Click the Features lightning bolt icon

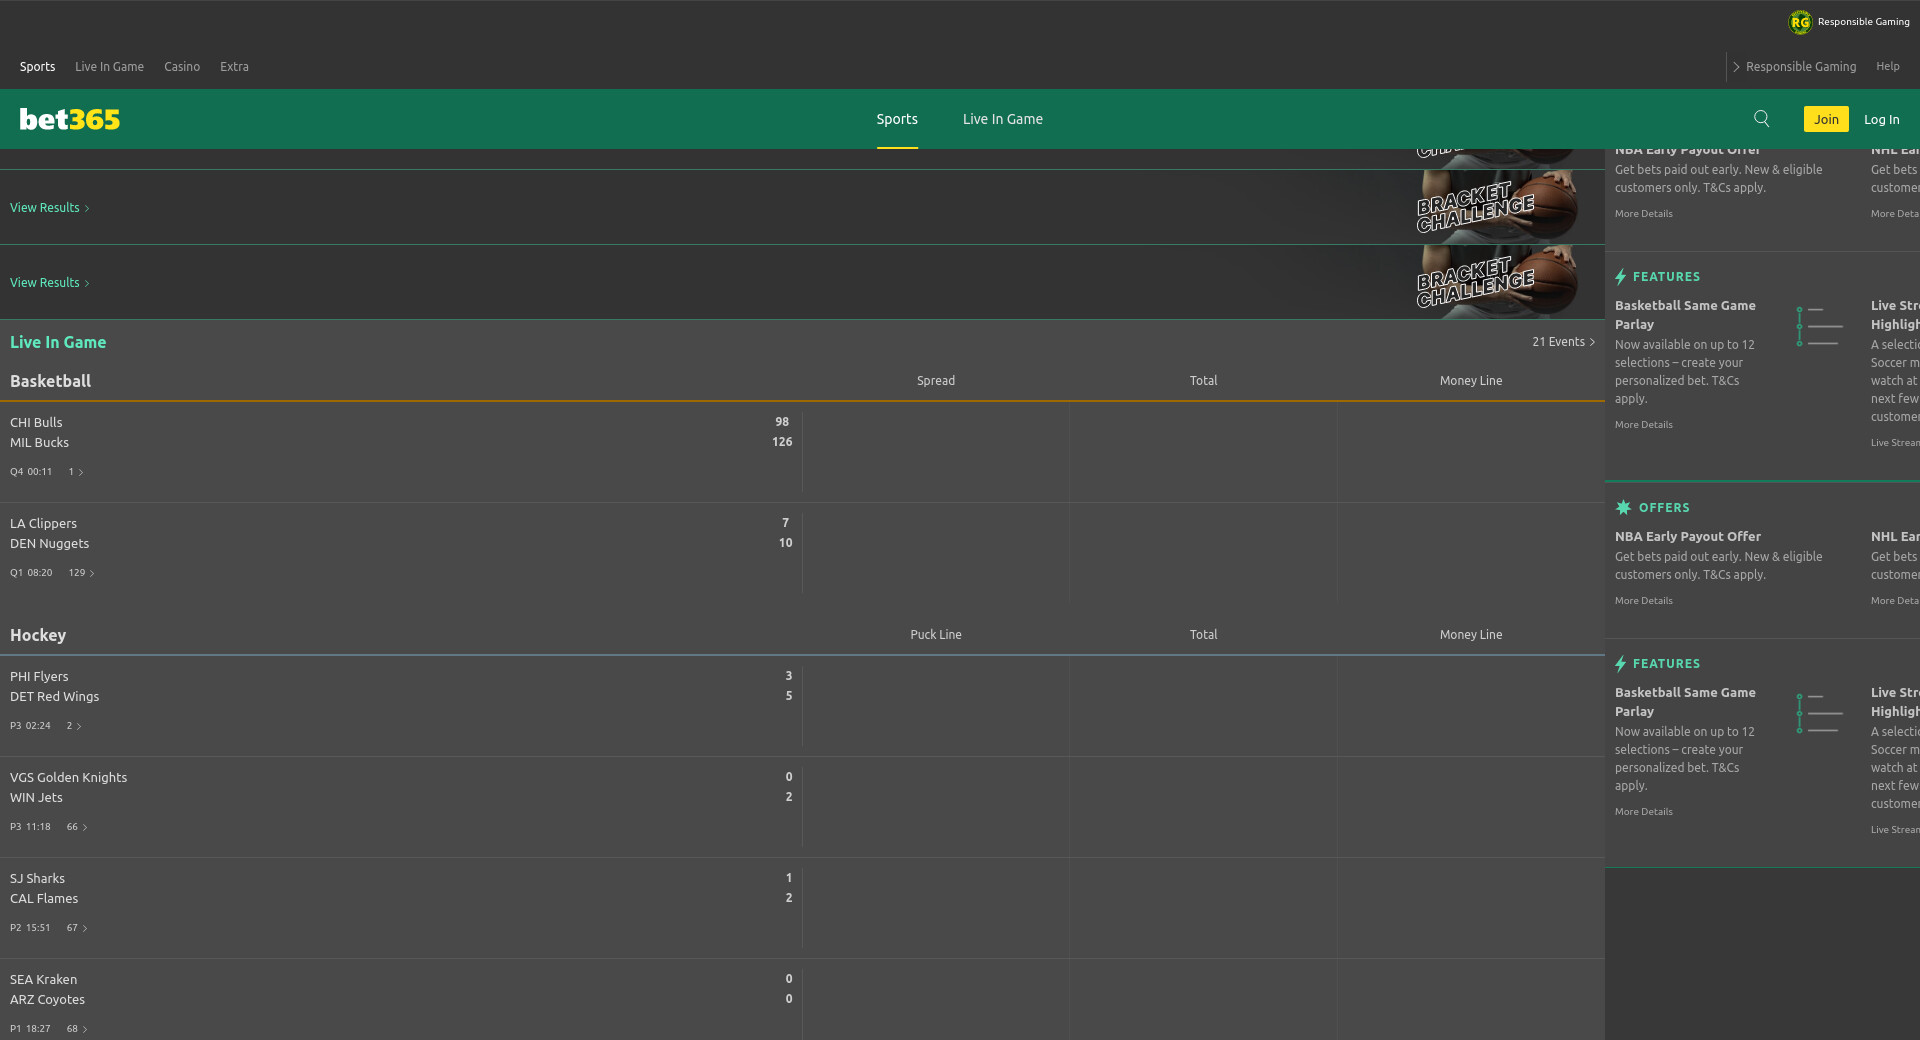[1621, 277]
